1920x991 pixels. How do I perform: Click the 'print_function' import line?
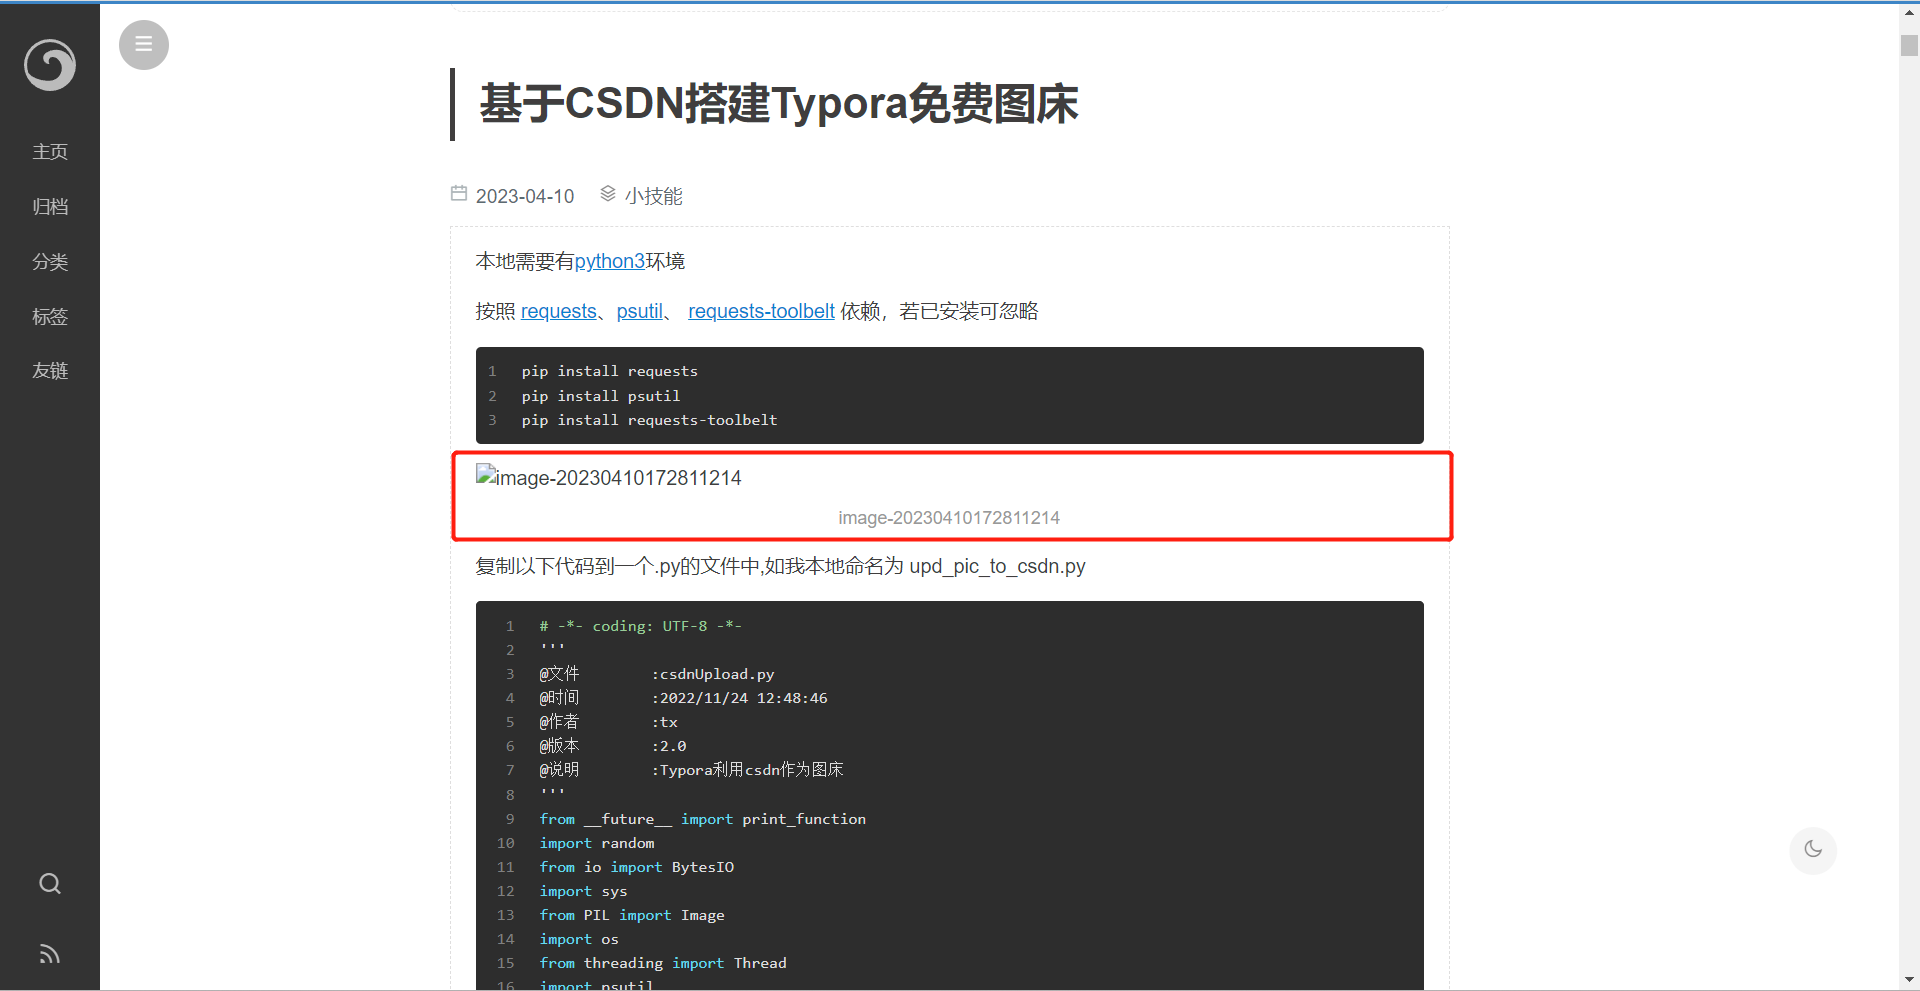(703, 819)
